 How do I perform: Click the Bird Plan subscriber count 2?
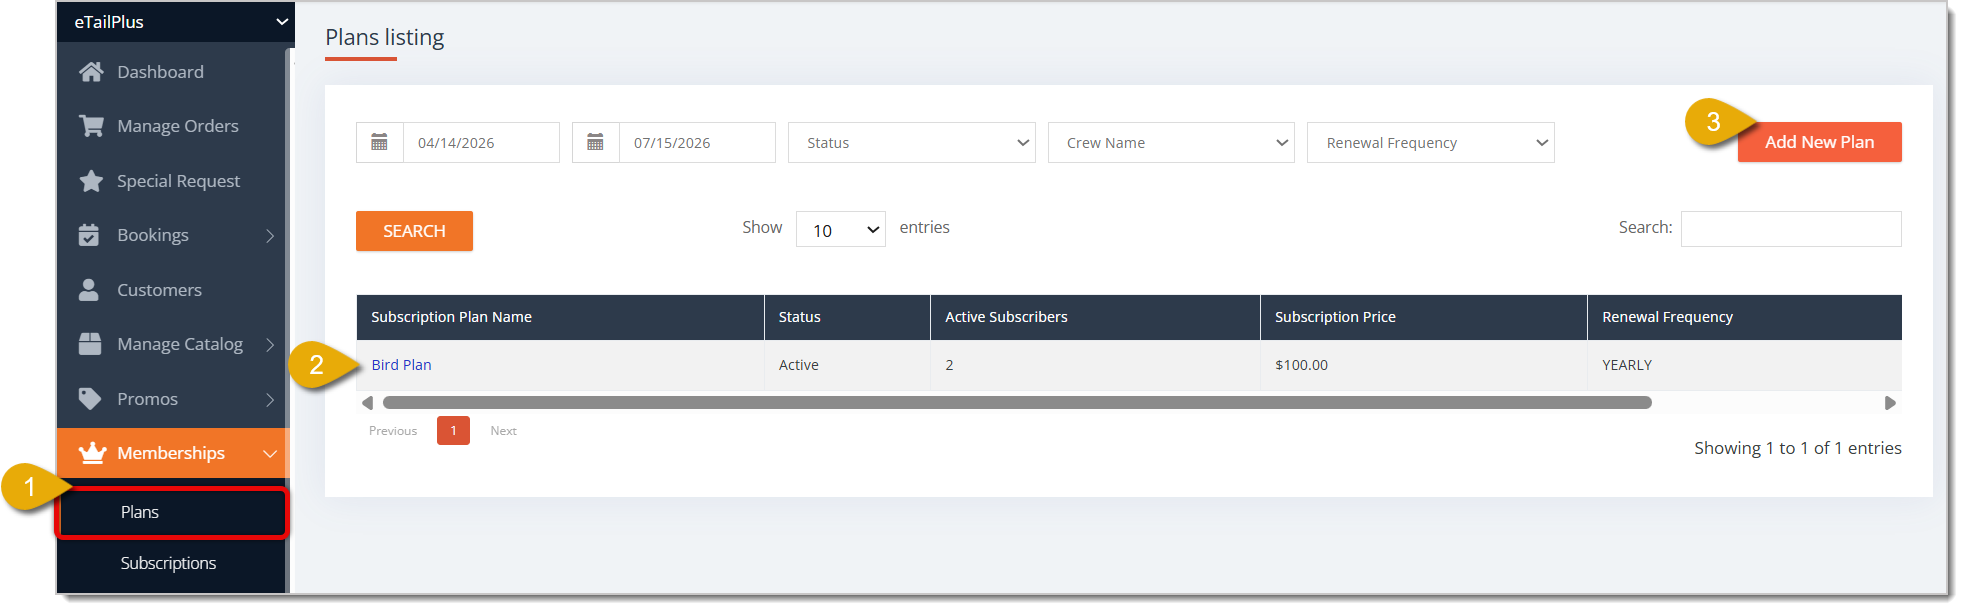point(1095,365)
